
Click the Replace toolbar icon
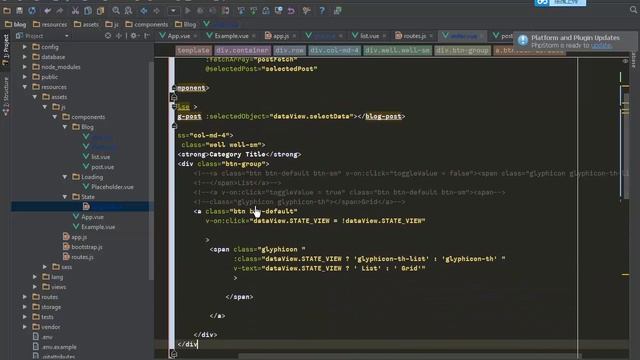[128, 11]
